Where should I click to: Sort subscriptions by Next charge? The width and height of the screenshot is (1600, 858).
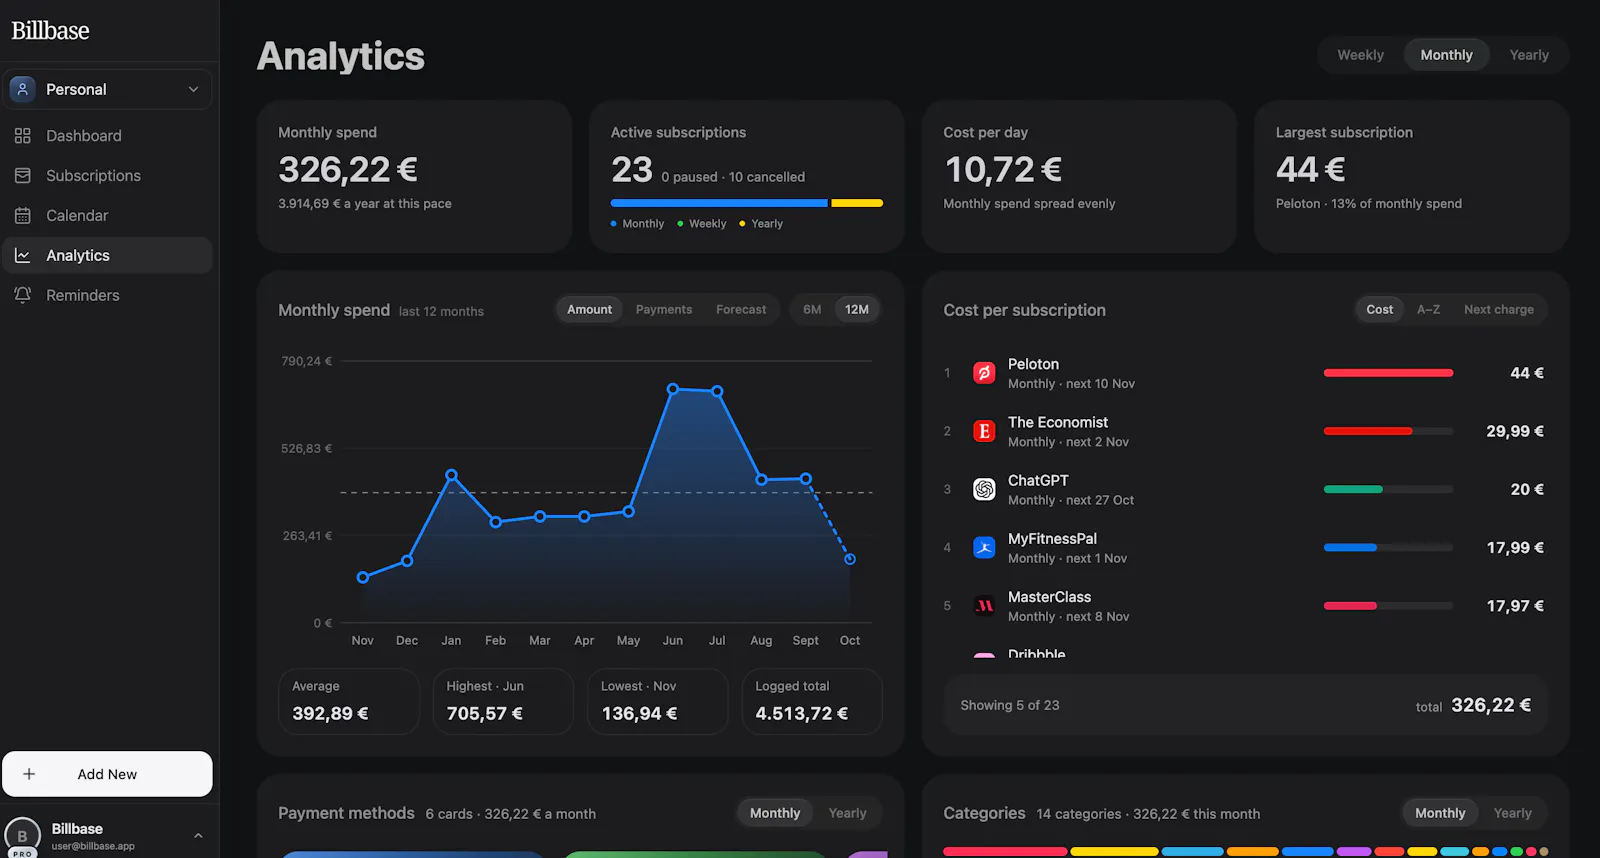1498,310
